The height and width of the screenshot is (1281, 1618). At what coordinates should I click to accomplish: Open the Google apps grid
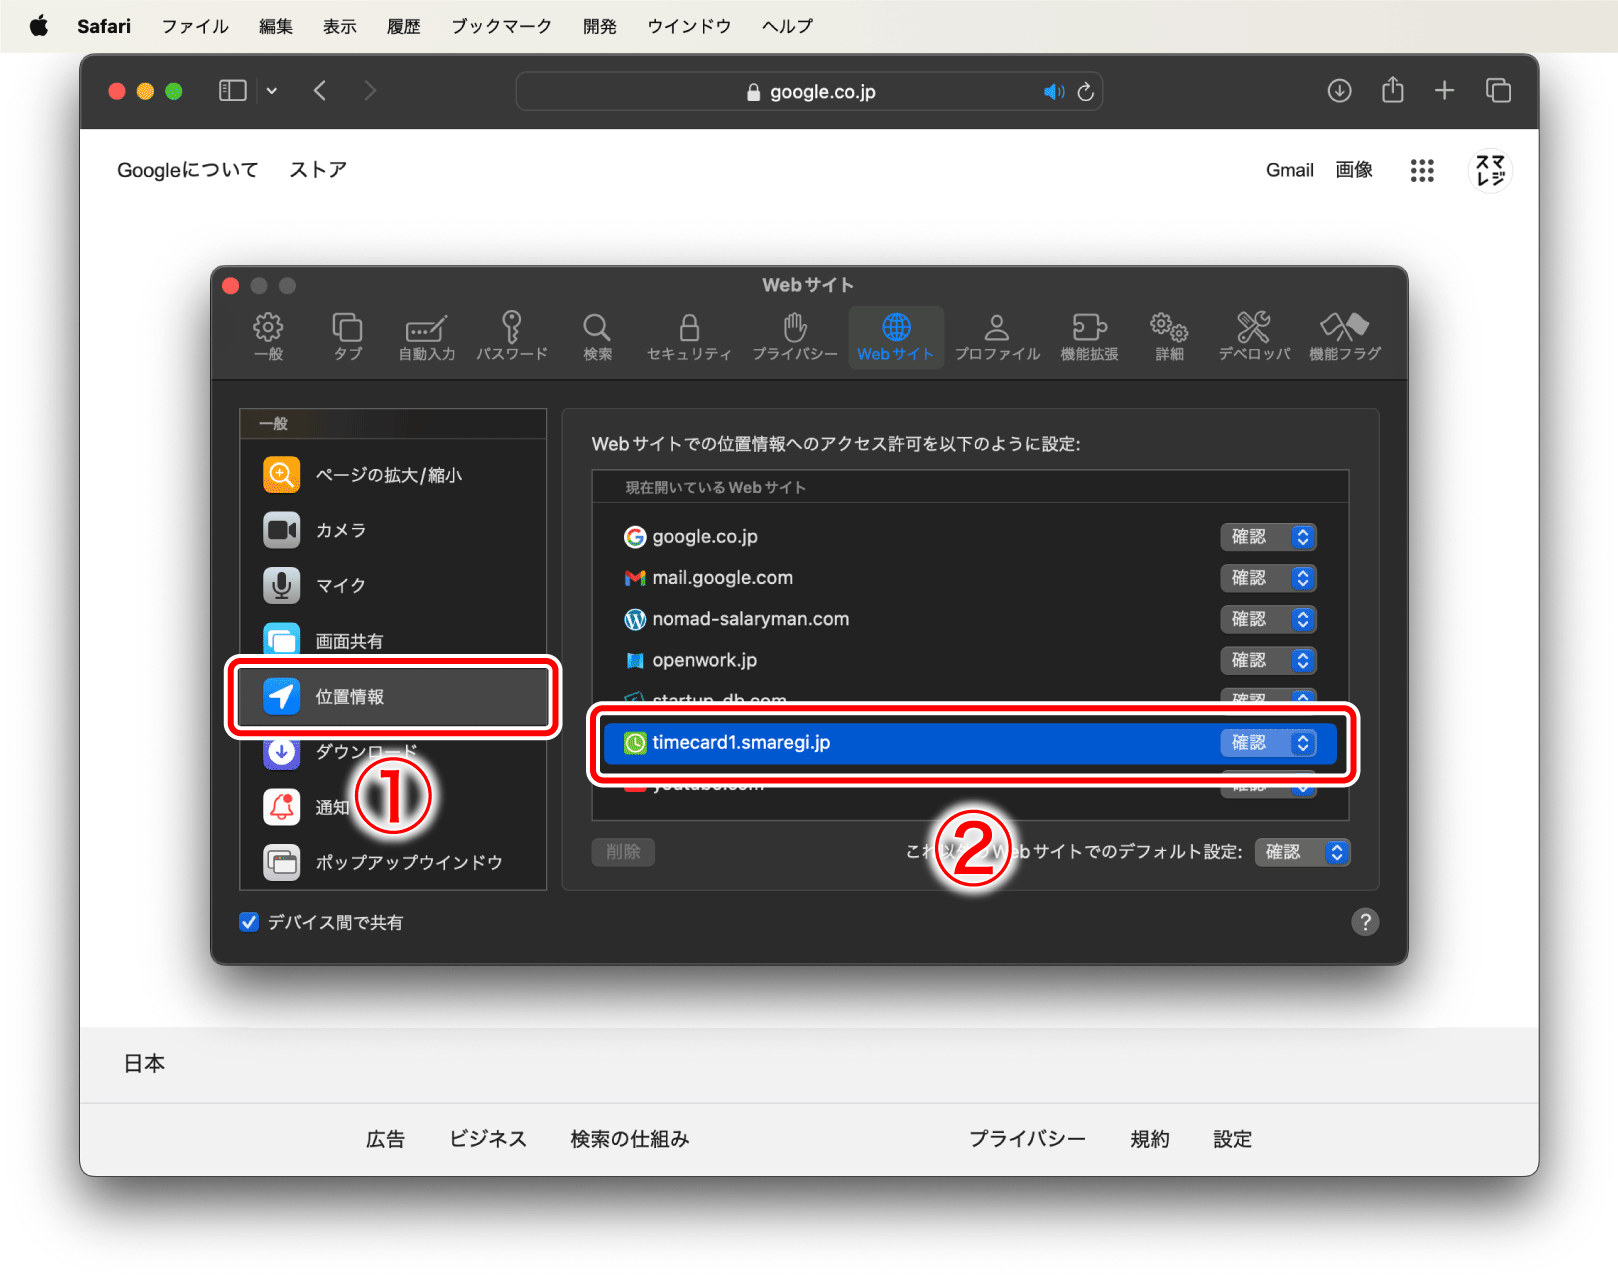coord(1421,171)
